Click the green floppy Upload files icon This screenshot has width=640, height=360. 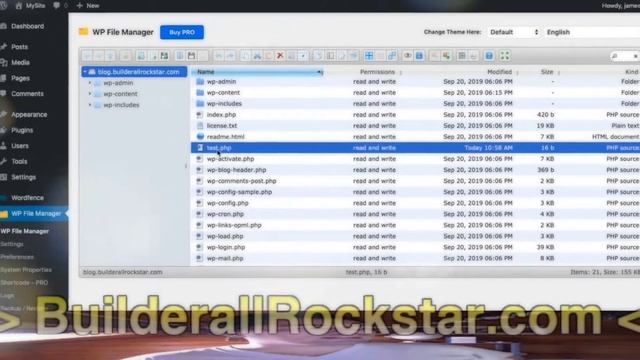pyautogui.click(x=164, y=56)
